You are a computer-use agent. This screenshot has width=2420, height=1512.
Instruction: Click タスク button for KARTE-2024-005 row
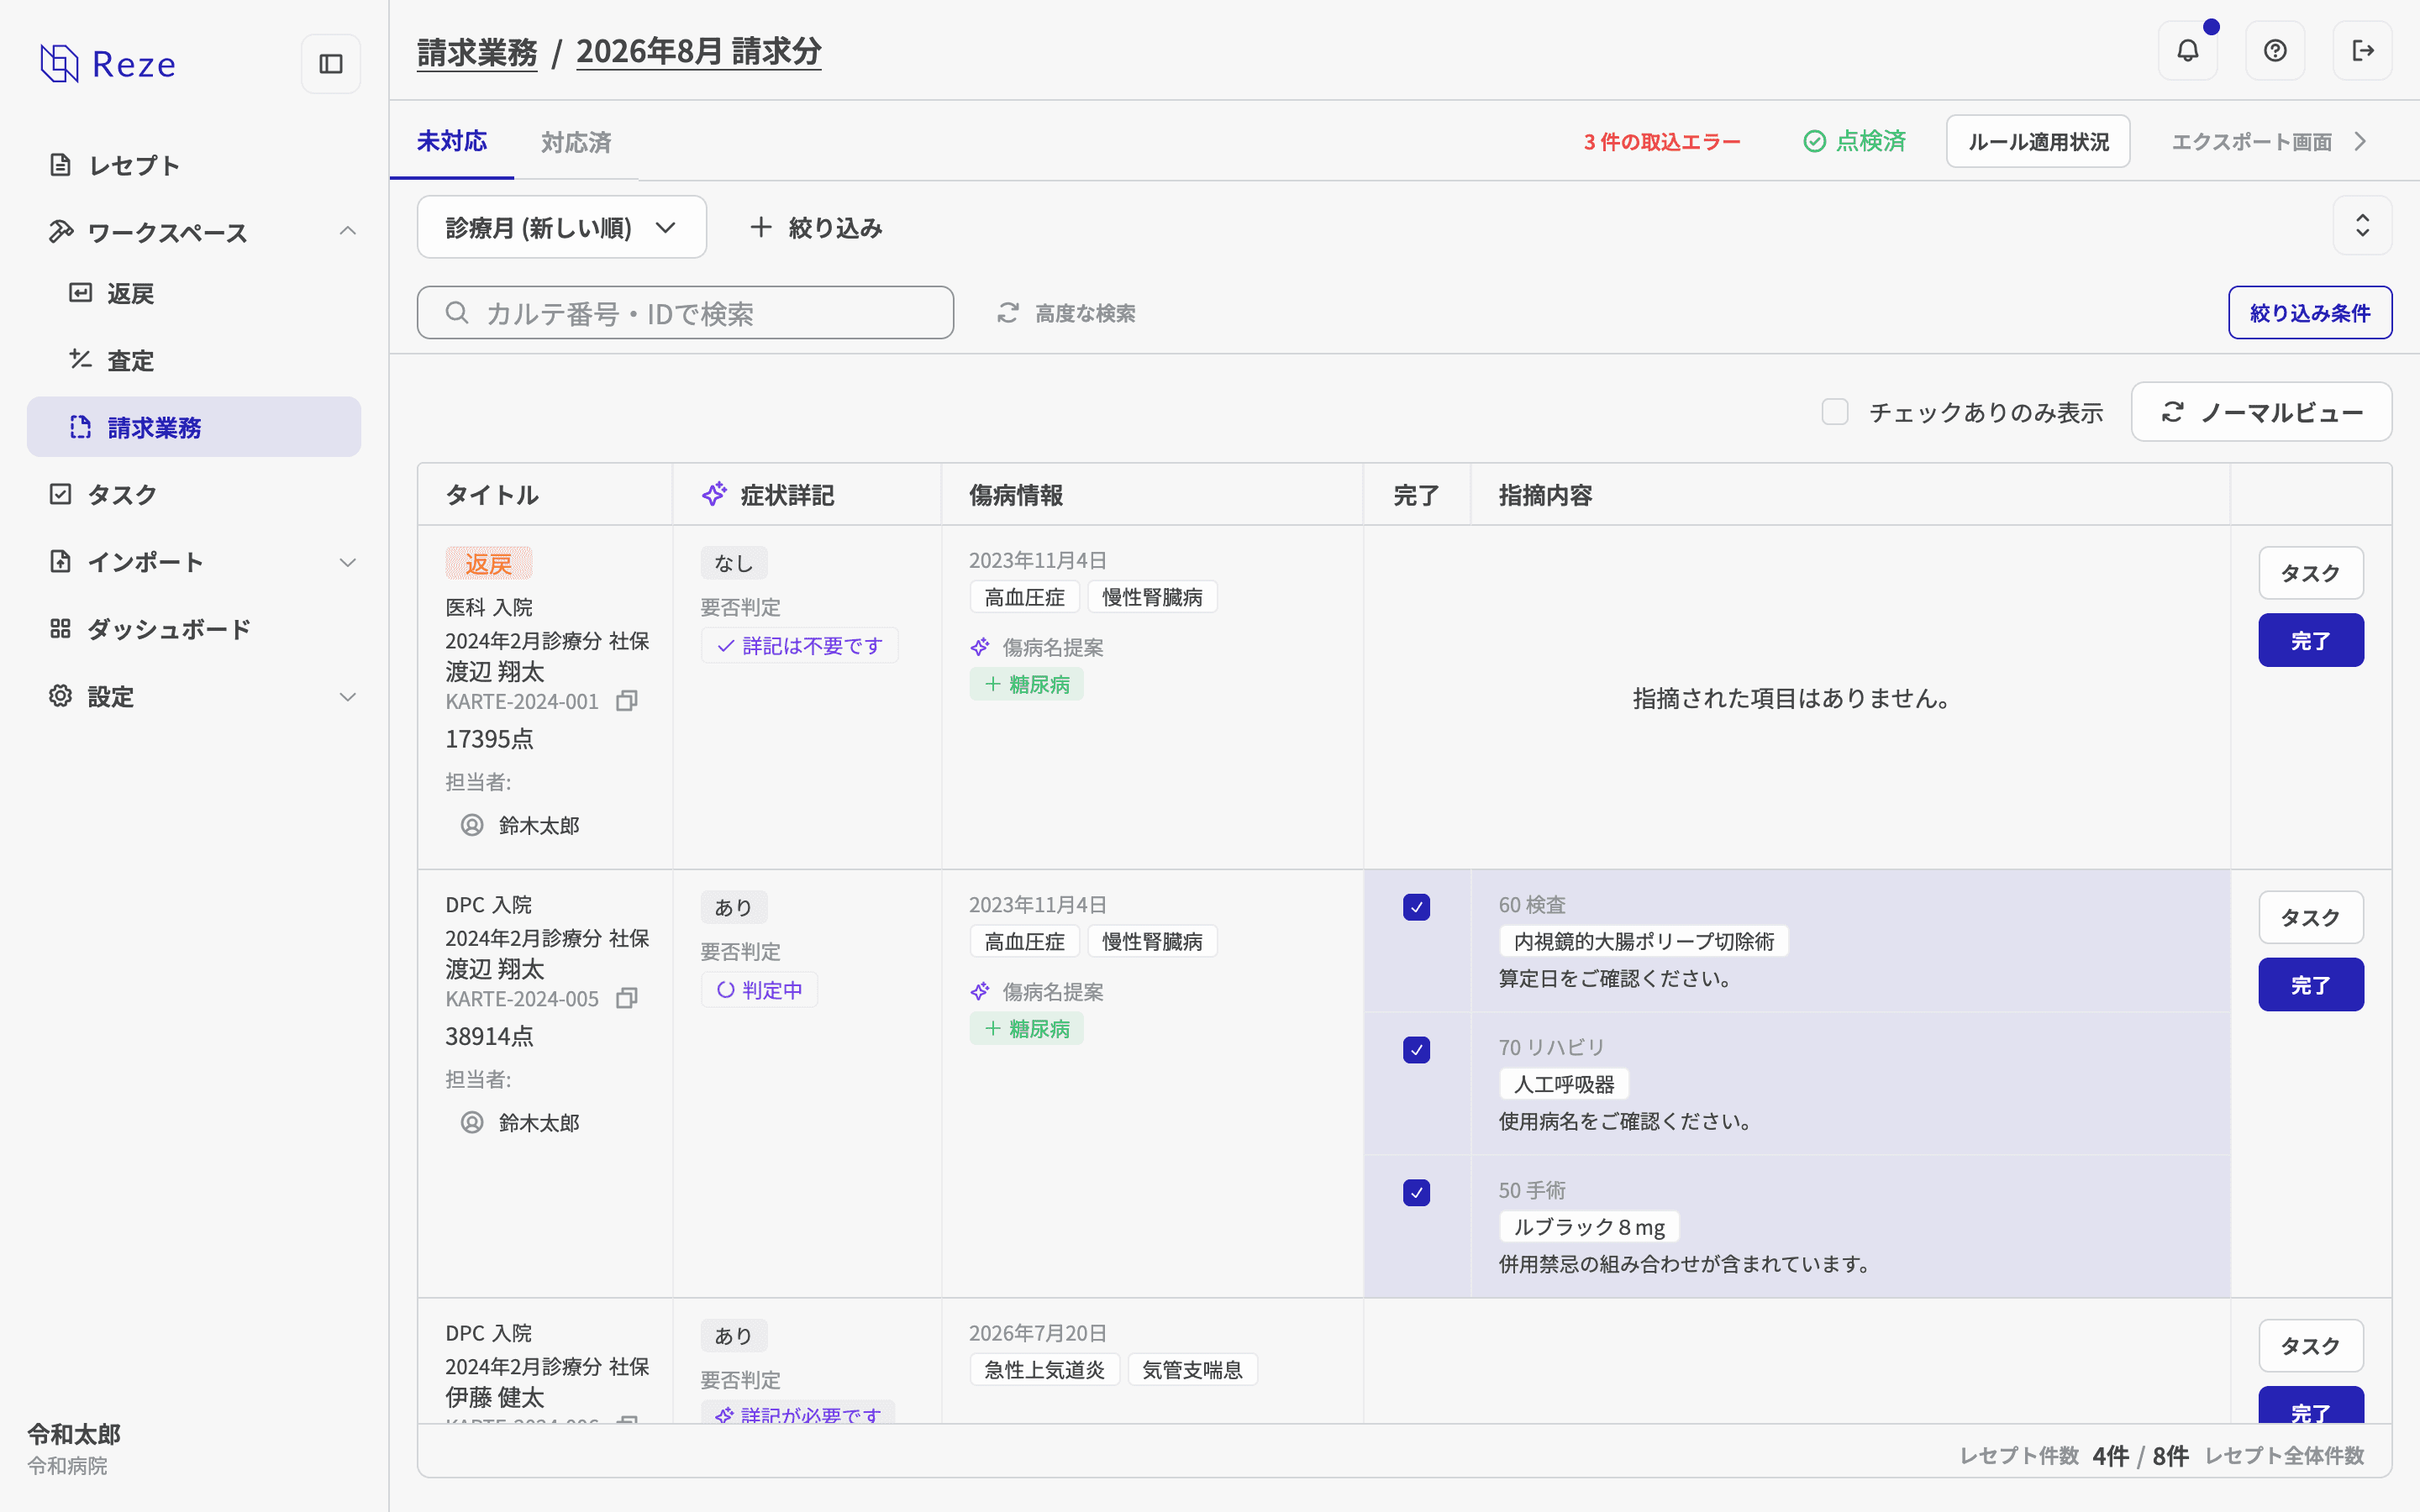coord(2310,917)
